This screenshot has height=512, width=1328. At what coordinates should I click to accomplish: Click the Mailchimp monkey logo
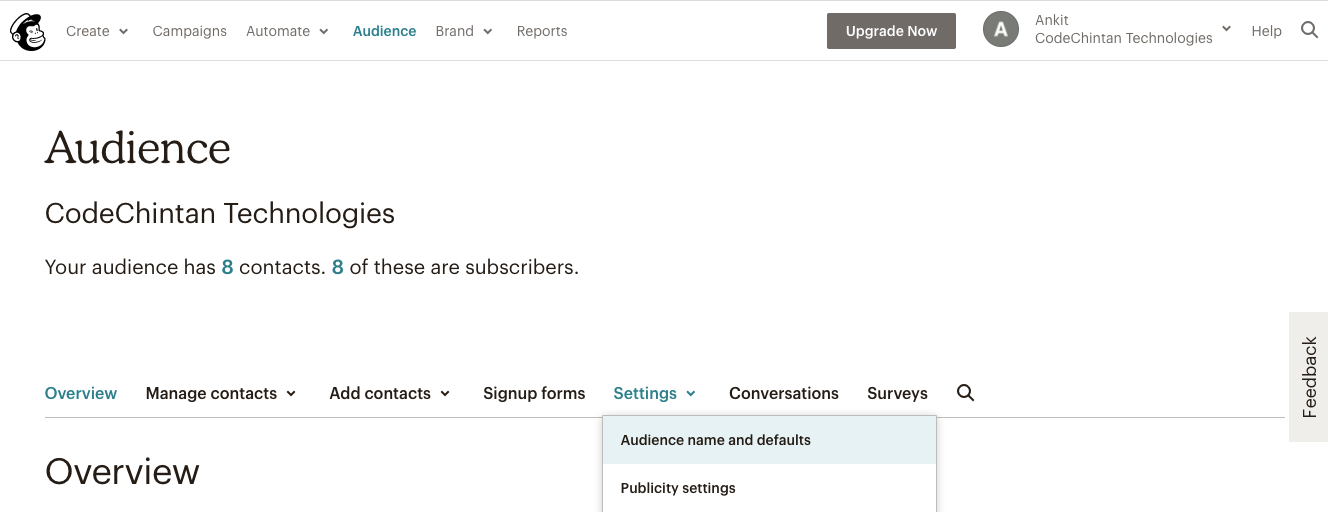[28, 32]
